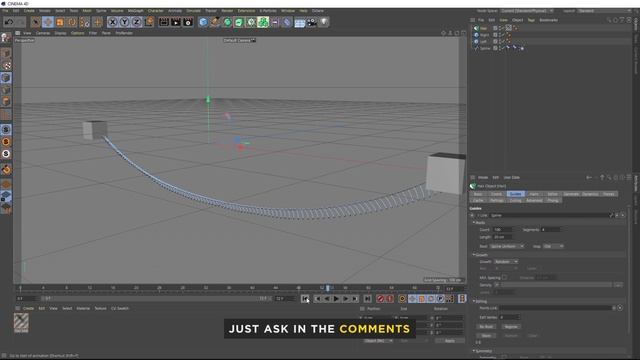Screen dimensions: 640x360
Task: Click the Render View clapperboard icon
Action: pos(164,22)
